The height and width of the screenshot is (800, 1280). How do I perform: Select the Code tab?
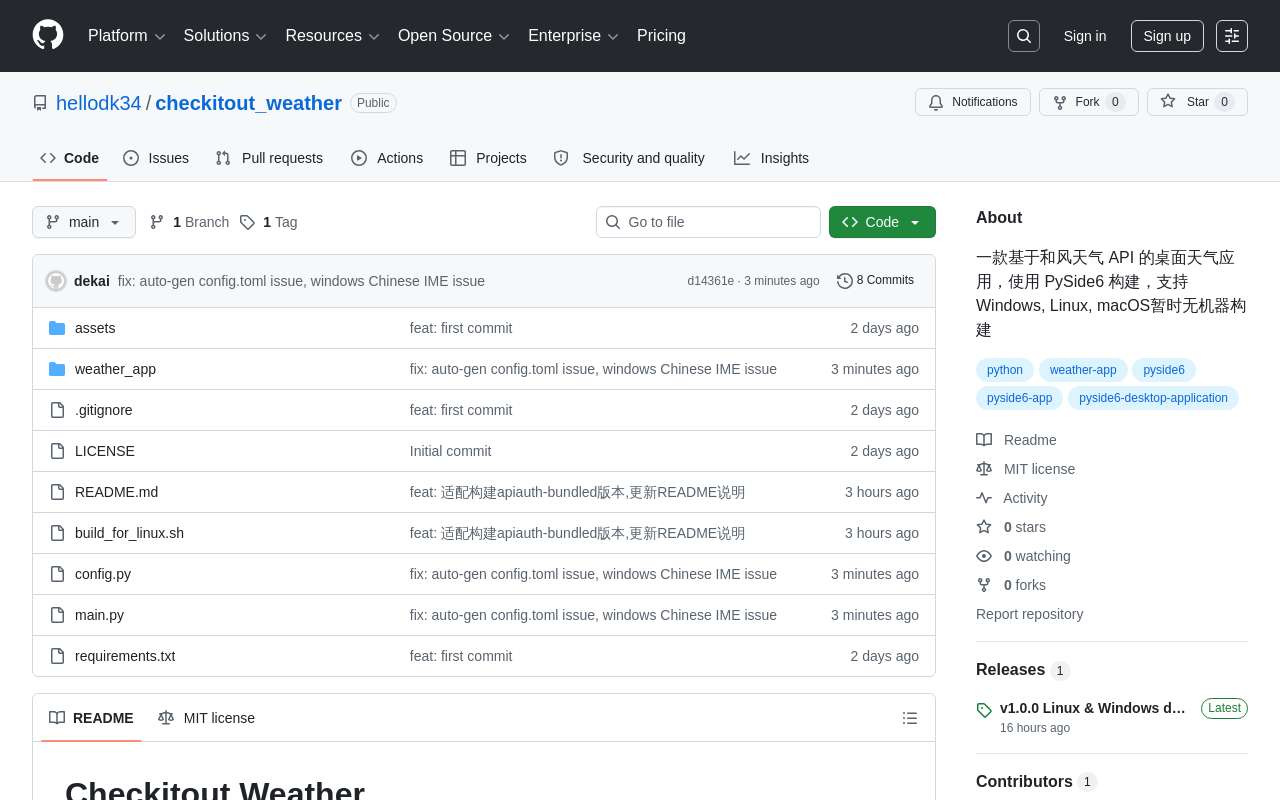[70, 158]
